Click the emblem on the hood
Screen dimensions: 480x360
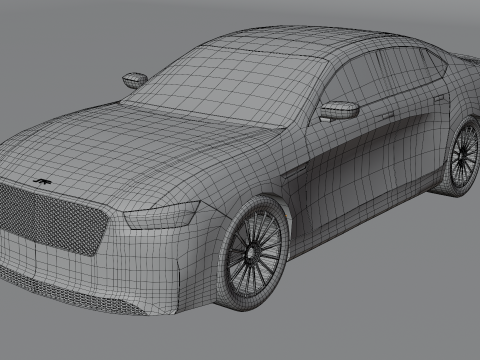point(43,182)
